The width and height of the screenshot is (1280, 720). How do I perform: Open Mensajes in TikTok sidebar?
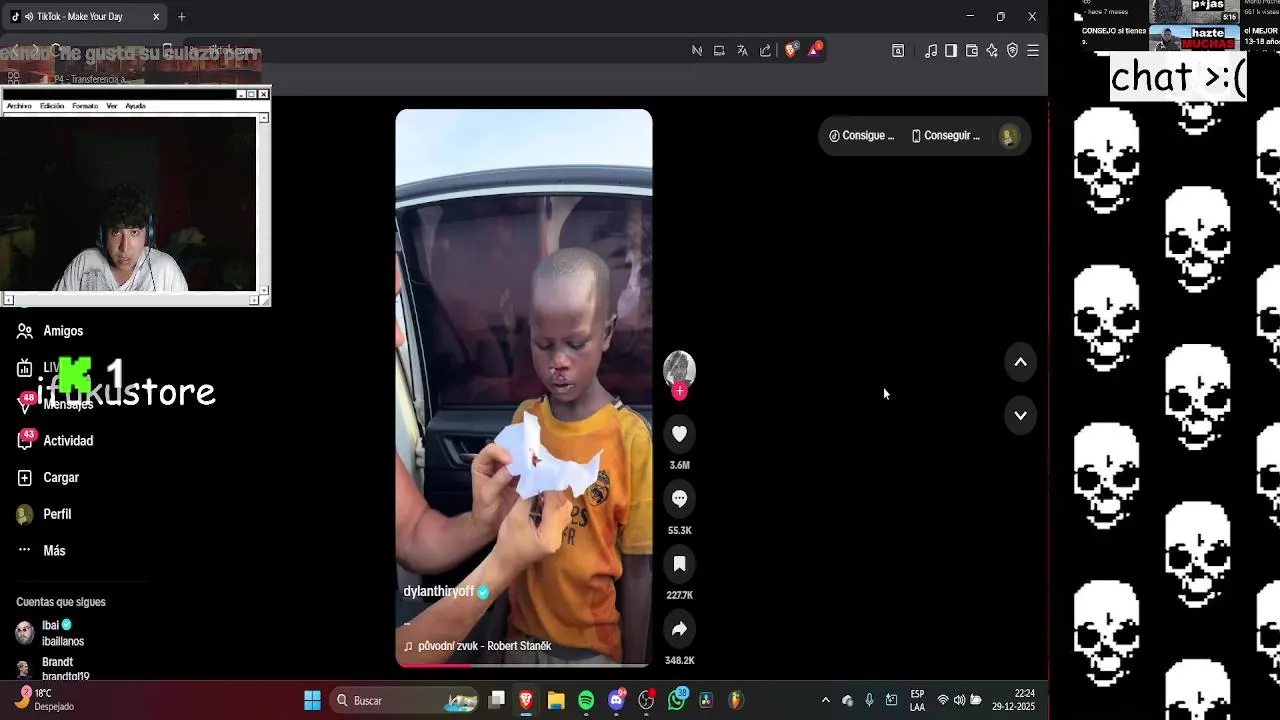pyautogui.click(x=55, y=404)
